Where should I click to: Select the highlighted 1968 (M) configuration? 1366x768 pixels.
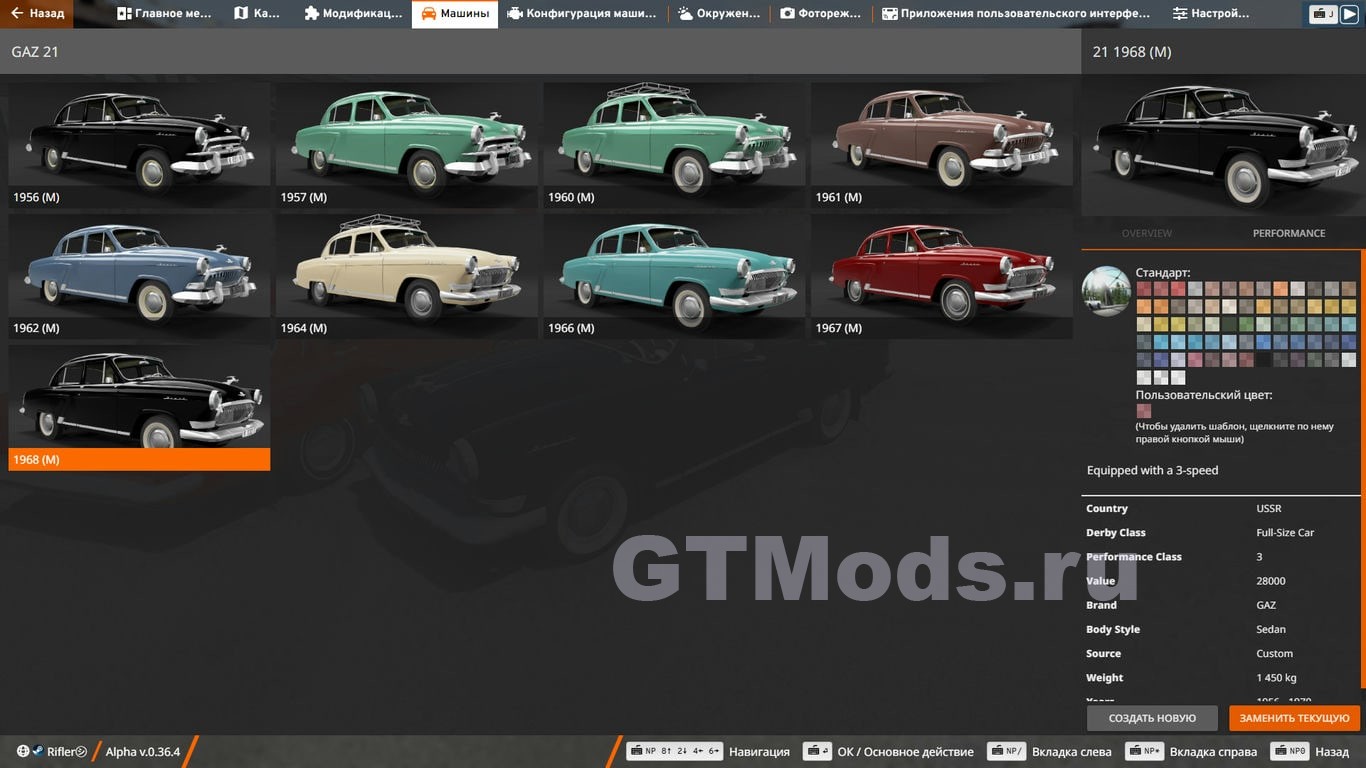click(139, 407)
